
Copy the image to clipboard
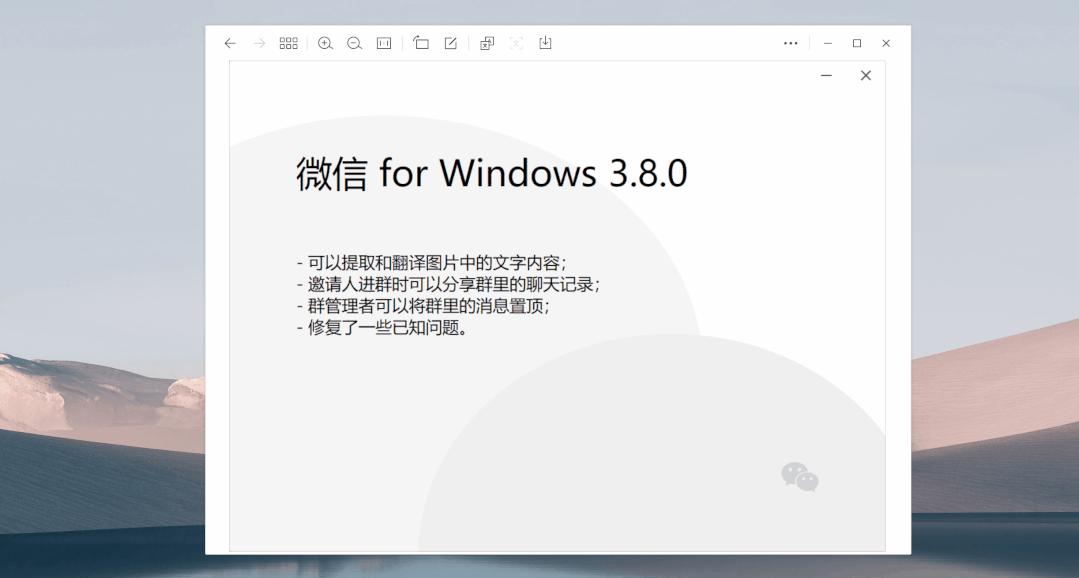486,43
